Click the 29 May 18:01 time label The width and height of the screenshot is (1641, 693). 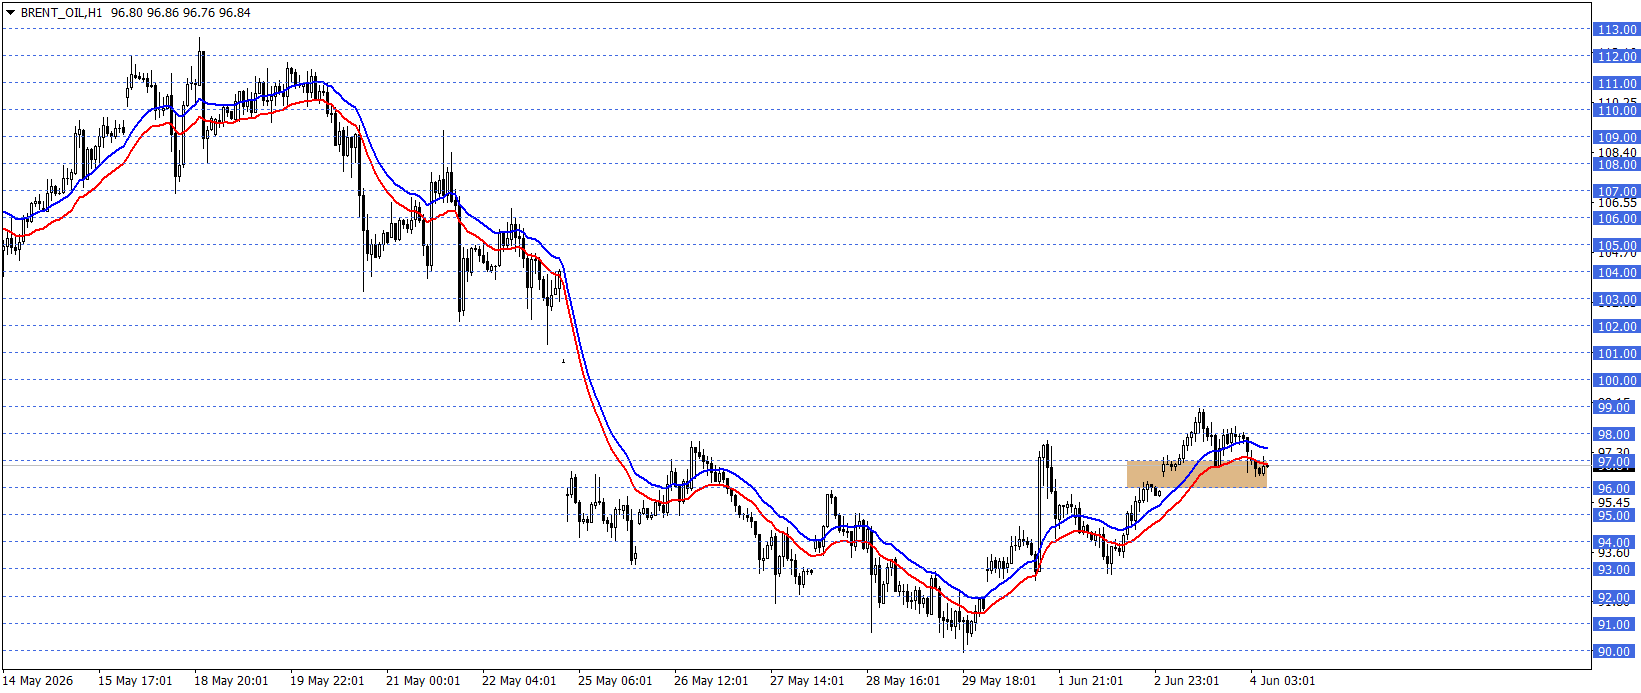point(999,681)
